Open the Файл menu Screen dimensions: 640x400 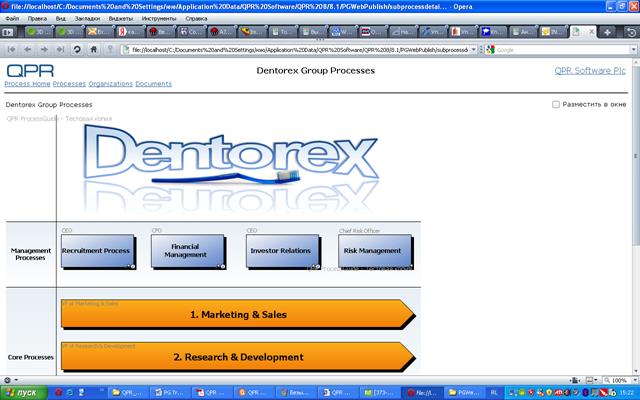pos(13,18)
